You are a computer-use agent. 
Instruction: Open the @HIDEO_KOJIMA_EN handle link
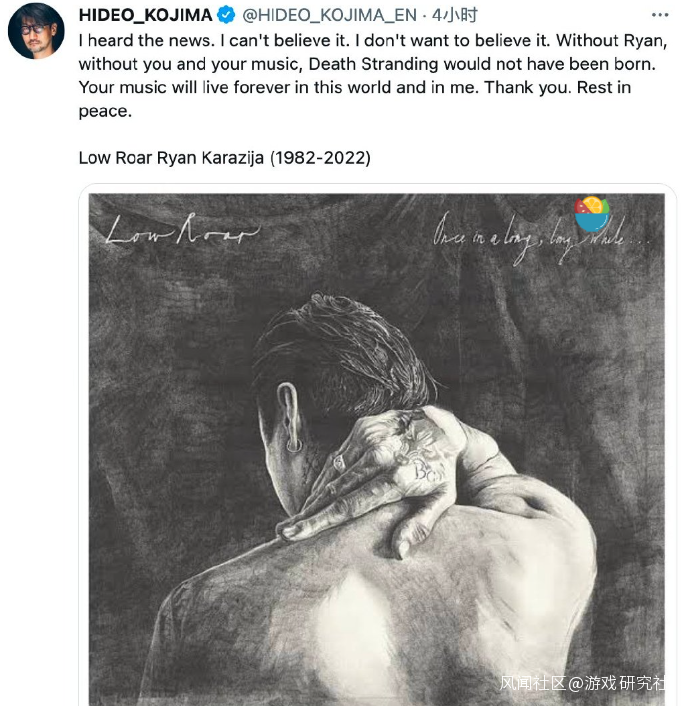pyautogui.click(x=331, y=15)
